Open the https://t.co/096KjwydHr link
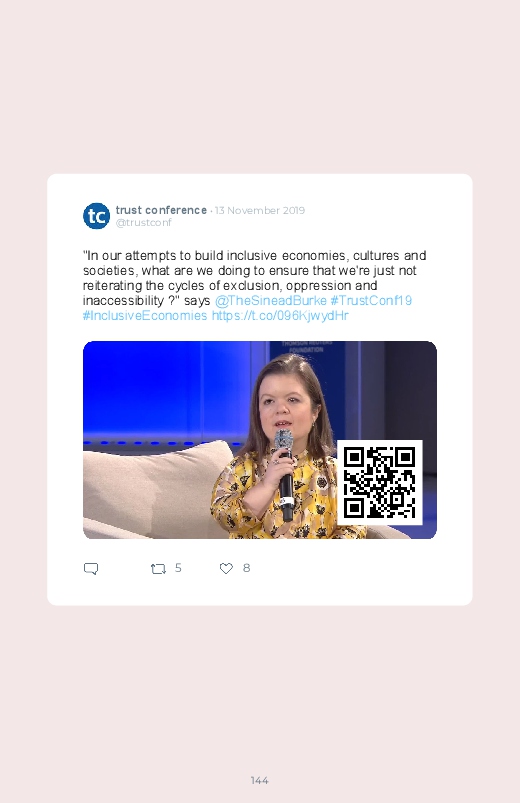The width and height of the screenshot is (520, 803). (x=280, y=315)
